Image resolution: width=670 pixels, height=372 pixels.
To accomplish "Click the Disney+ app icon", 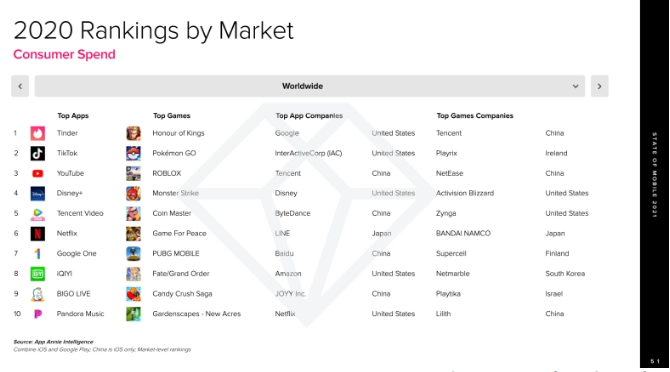I will click(x=38, y=193).
